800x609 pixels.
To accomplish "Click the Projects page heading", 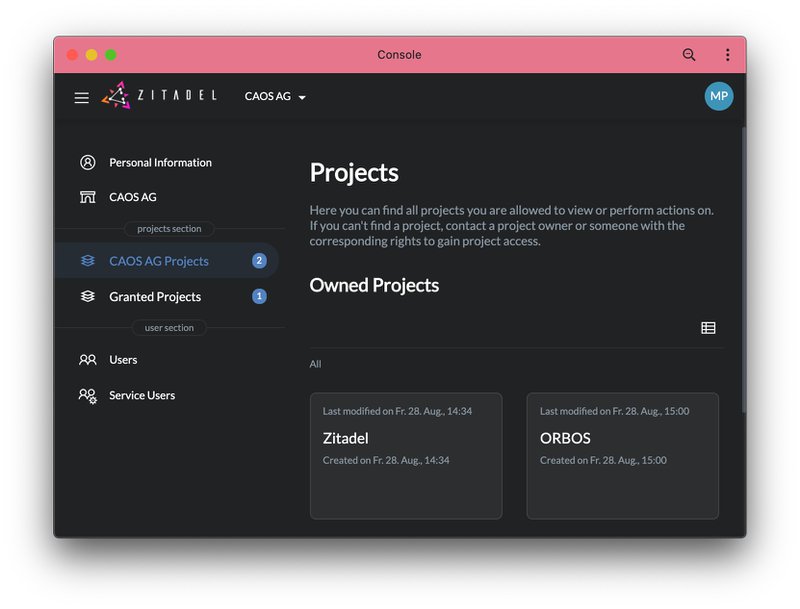I will pos(354,172).
